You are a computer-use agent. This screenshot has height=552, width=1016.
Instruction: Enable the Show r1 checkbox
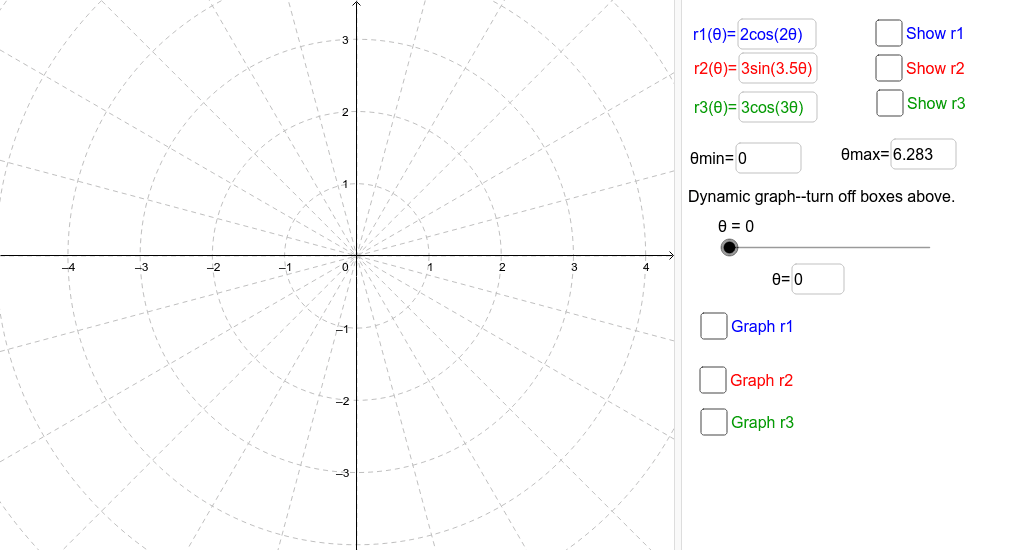click(x=888, y=33)
